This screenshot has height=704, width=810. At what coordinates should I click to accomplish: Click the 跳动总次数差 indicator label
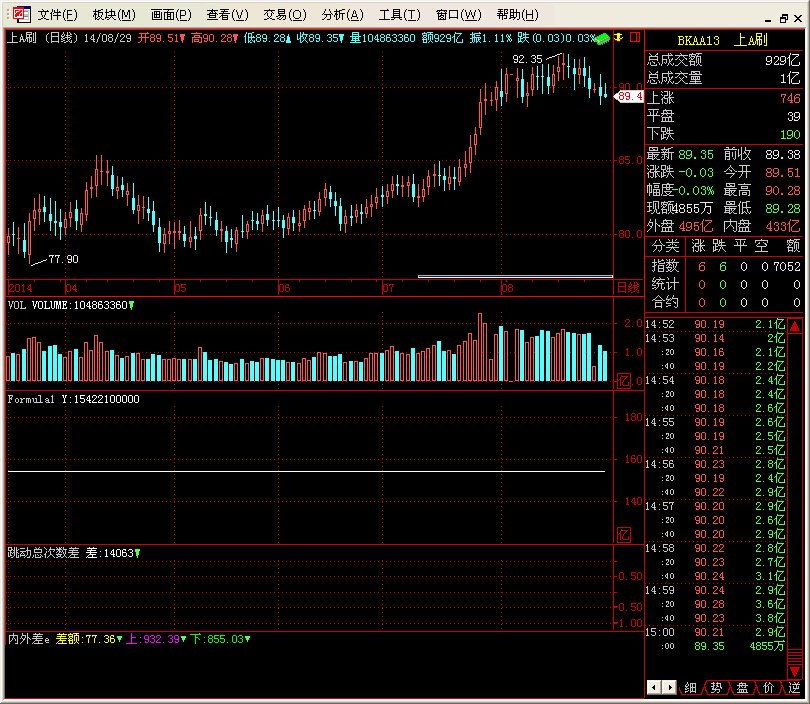click(43, 553)
